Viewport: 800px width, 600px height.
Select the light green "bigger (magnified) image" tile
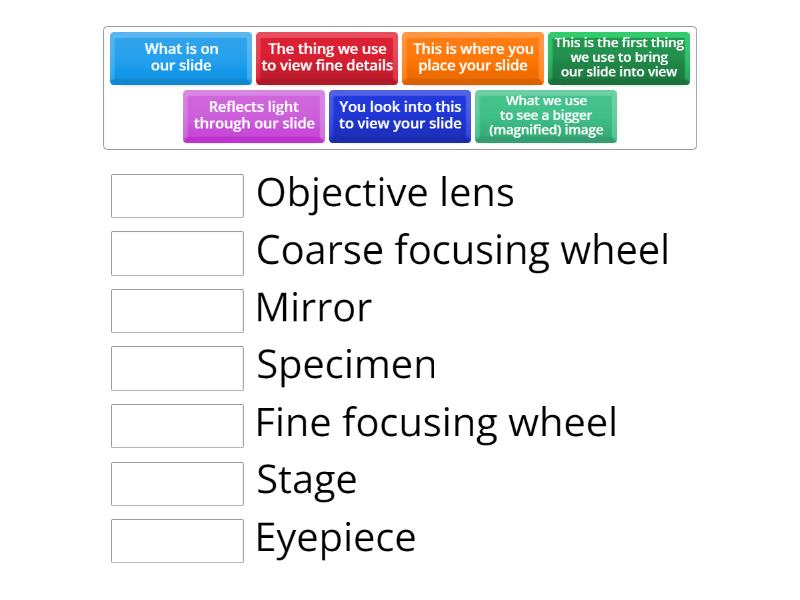point(546,116)
